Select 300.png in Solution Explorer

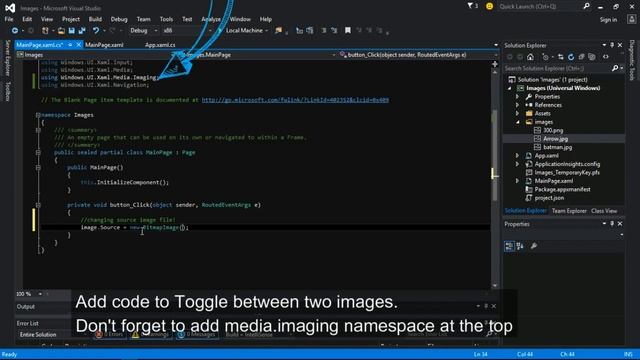[x=553, y=131]
